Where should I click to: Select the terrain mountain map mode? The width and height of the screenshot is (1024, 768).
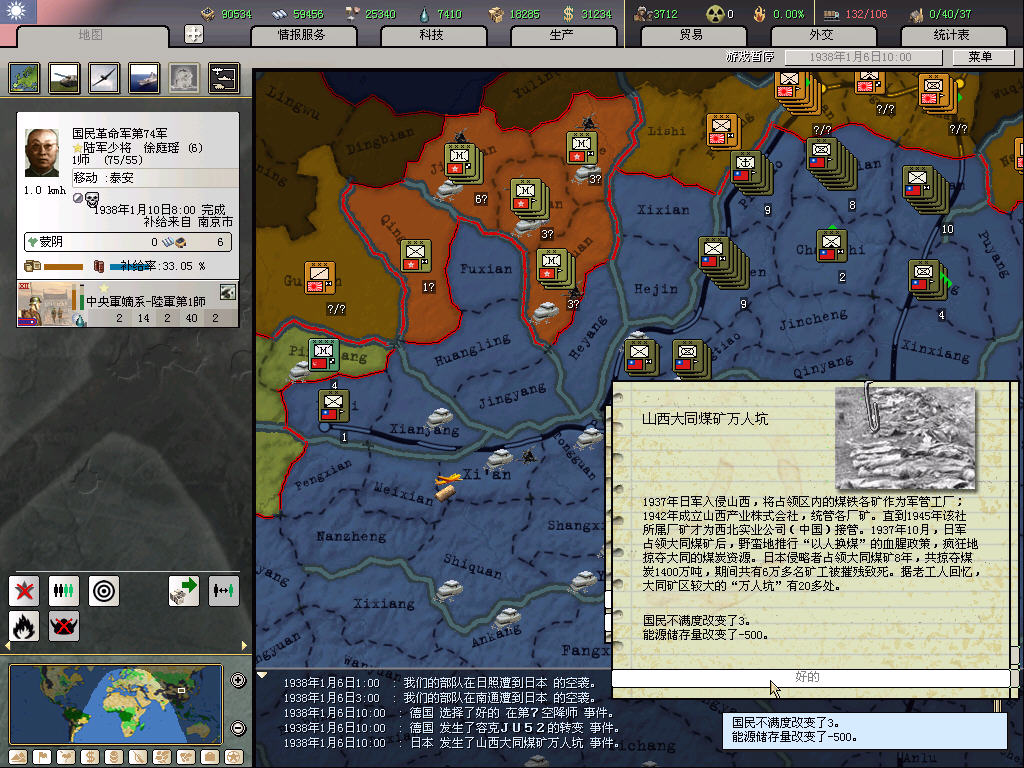(x=18, y=757)
